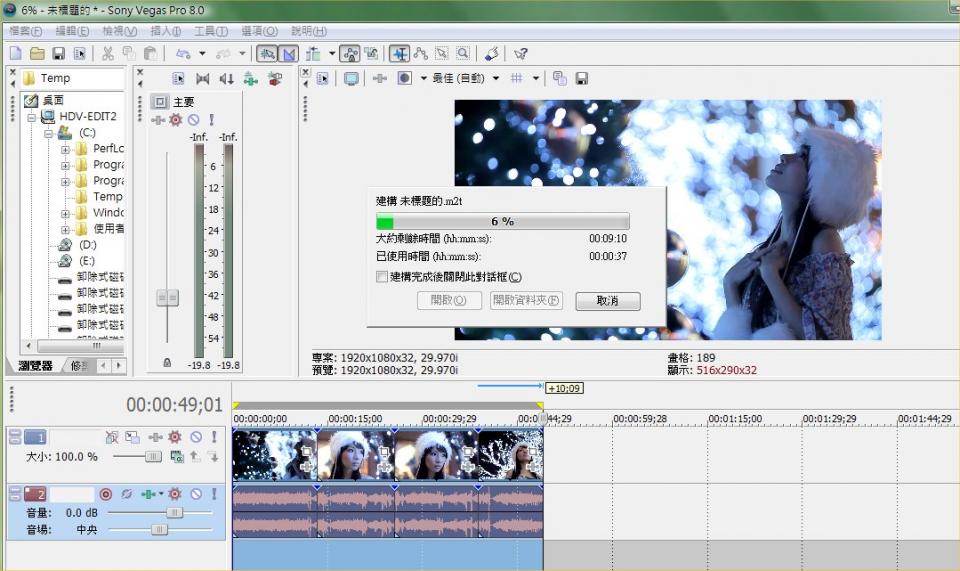This screenshot has width=960, height=571.
Task: Click Make Compositing Child icon on track 1
Action: click(x=213, y=456)
